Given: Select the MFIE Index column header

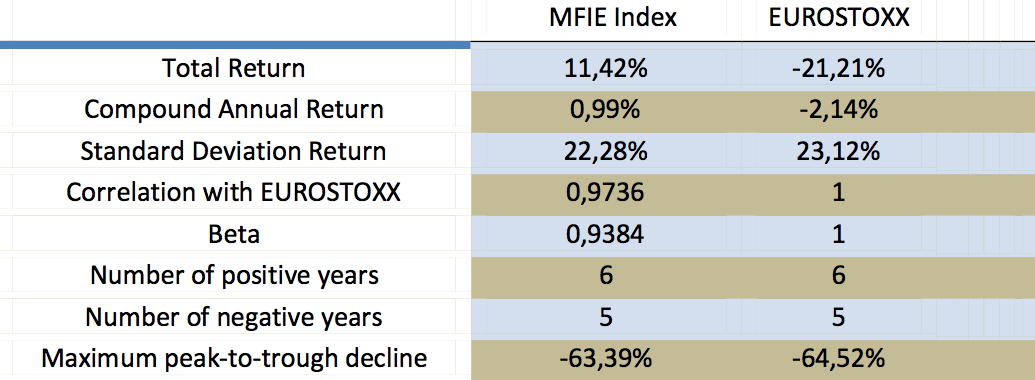Looking at the screenshot, I should click(x=613, y=18).
